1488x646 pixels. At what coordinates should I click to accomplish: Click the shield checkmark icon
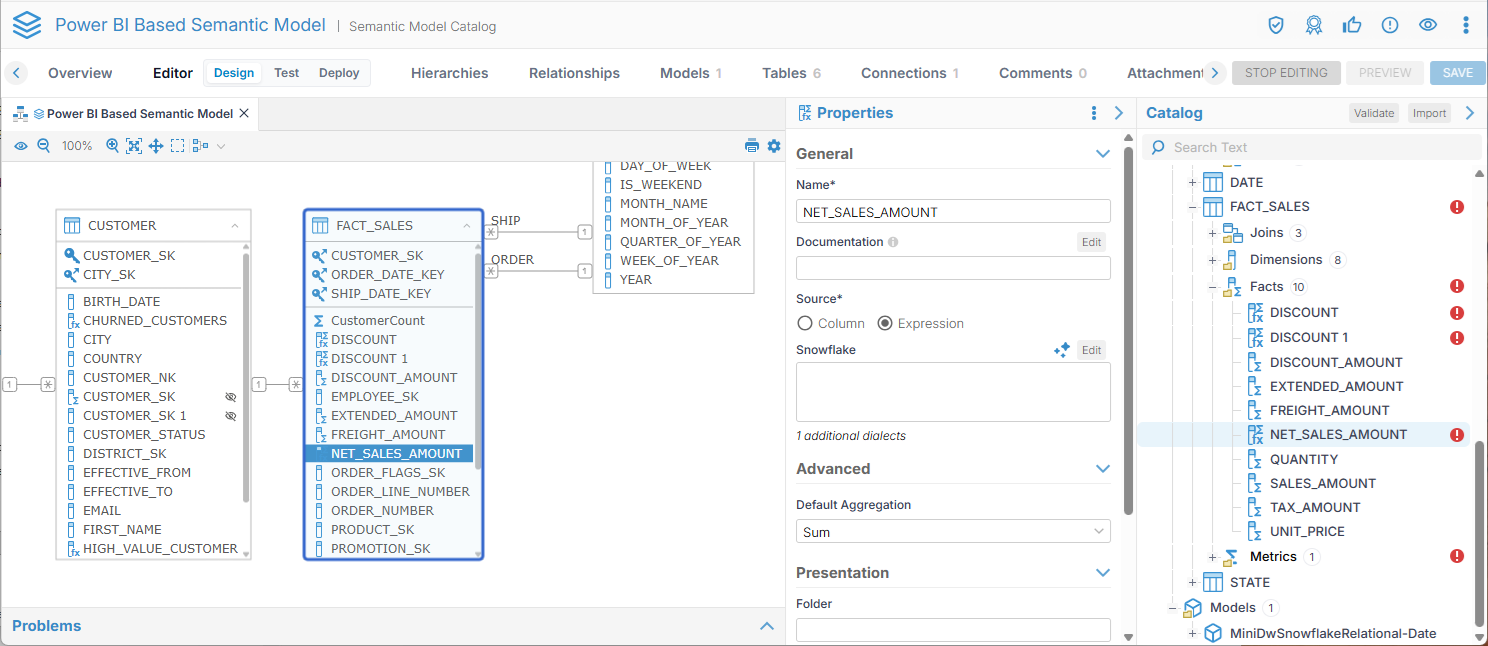(x=1276, y=25)
